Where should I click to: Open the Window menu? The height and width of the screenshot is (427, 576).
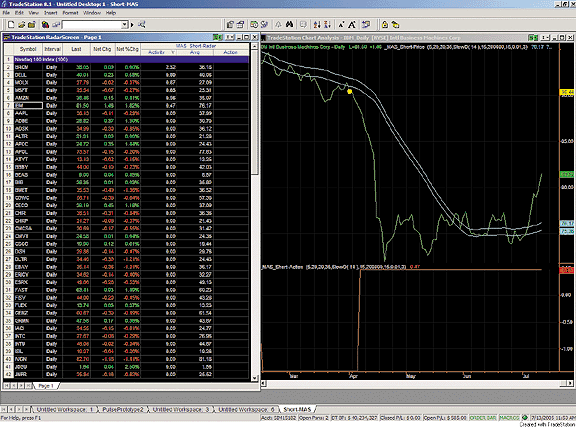pyautogui.click(x=92, y=13)
